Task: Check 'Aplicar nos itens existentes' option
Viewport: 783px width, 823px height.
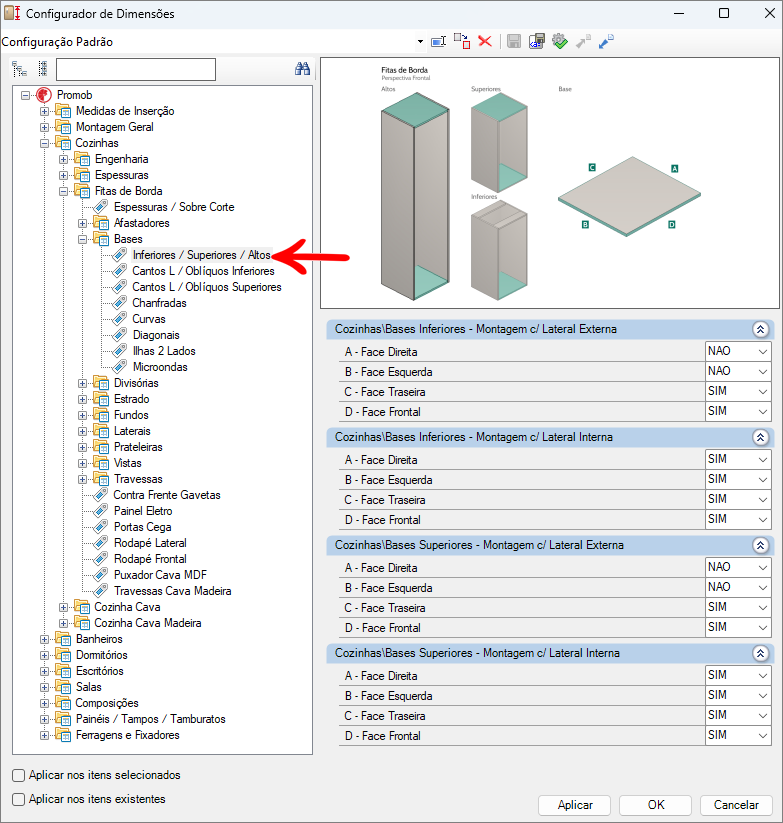Action: (x=19, y=799)
